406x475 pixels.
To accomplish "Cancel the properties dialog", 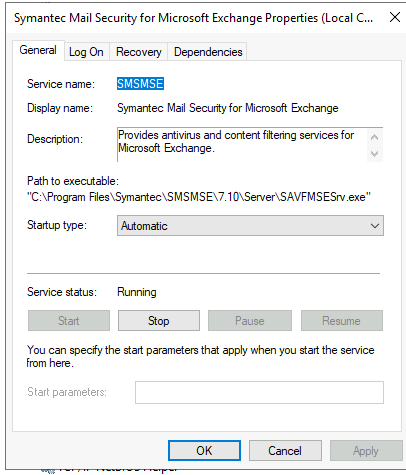I will 285,451.
